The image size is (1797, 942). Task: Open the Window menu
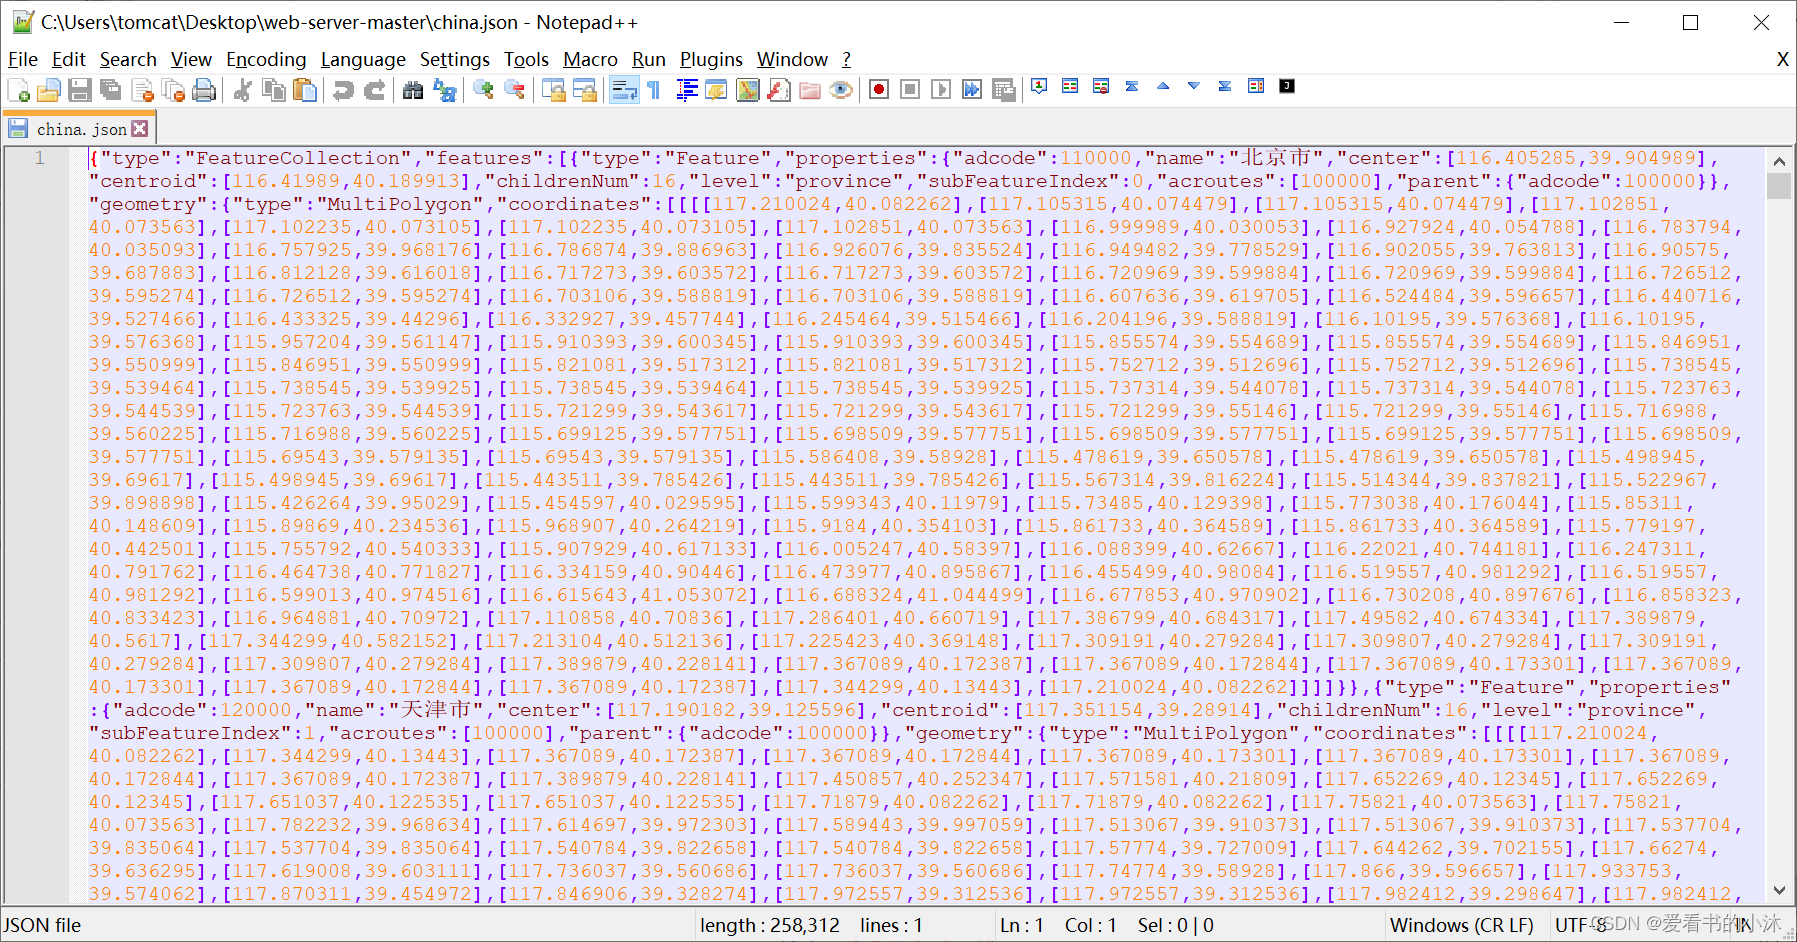click(x=792, y=60)
